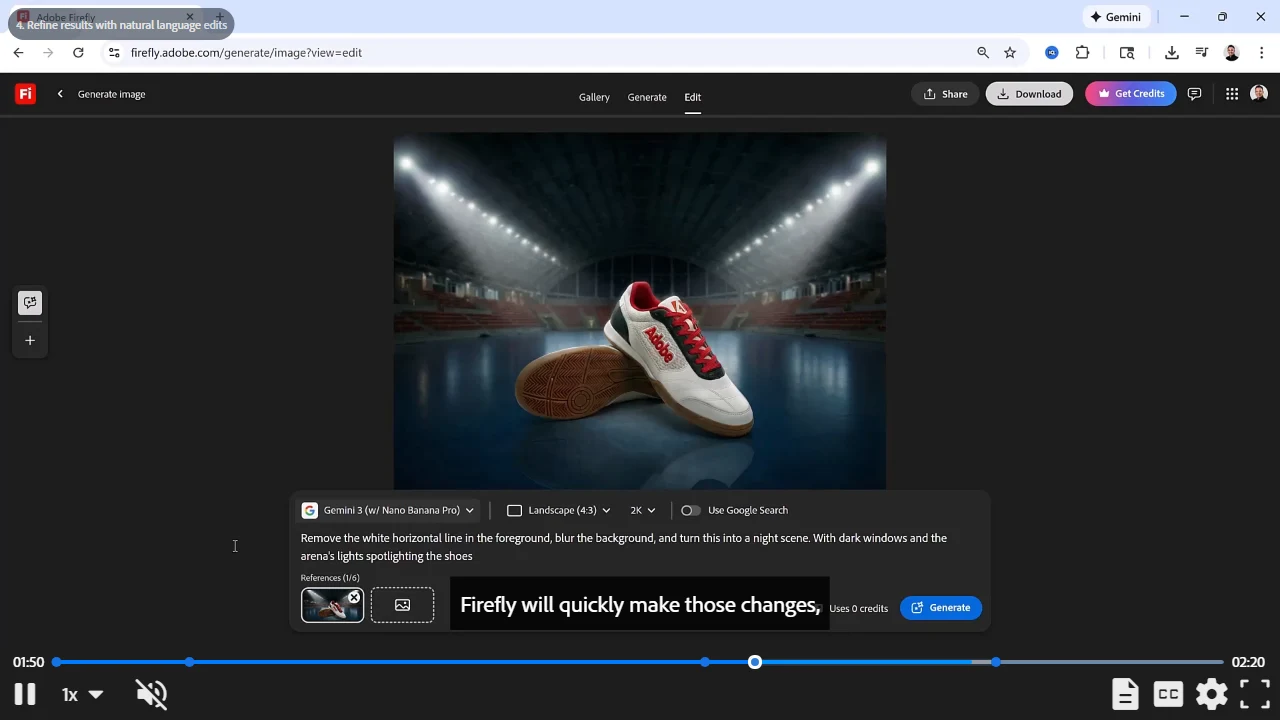This screenshot has width=1280, height=720.
Task: Jump to last chapter marker on timeline
Action: tap(996, 662)
